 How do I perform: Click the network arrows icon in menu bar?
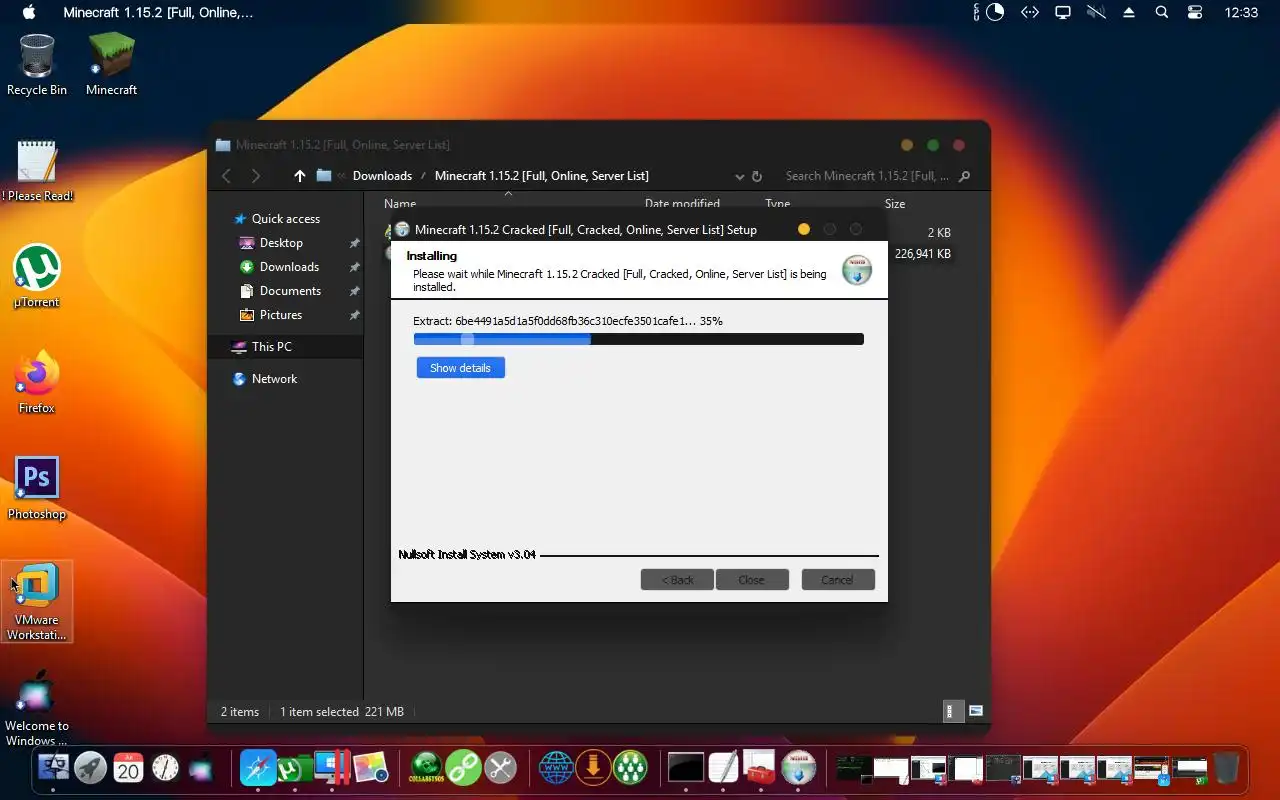(1029, 12)
